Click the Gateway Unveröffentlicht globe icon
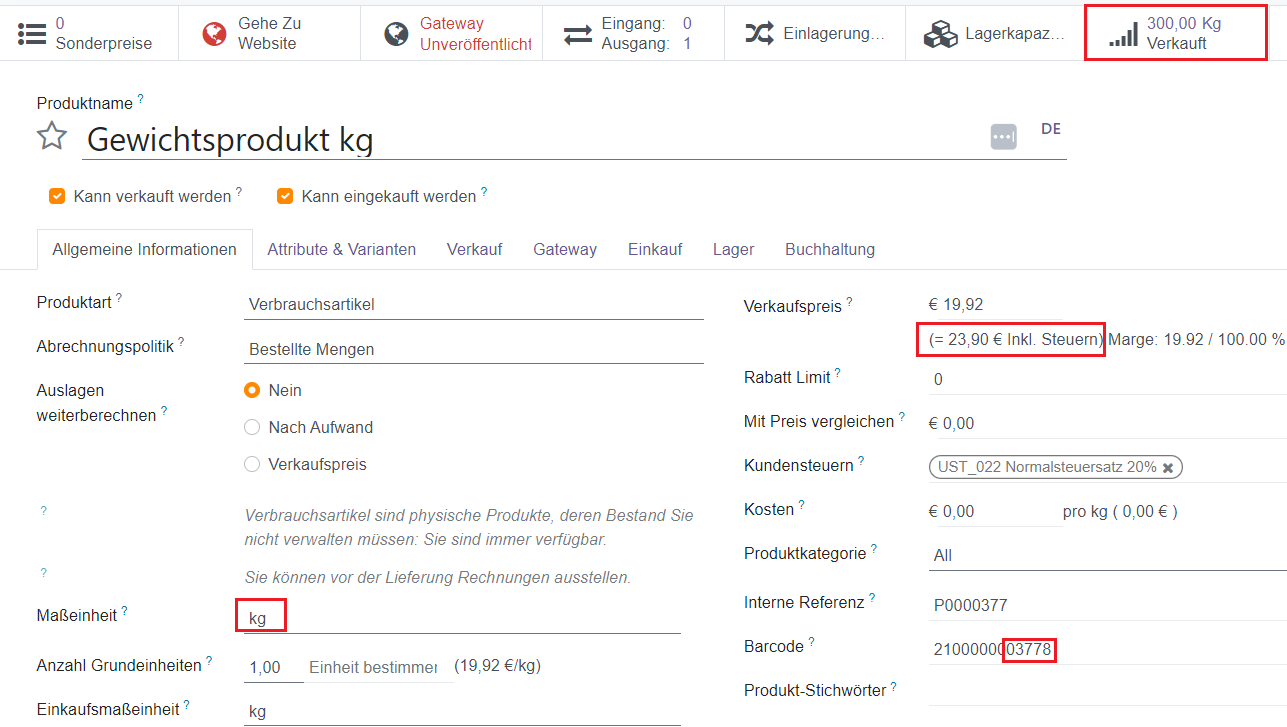 pyautogui.click(x=396, y=33)
